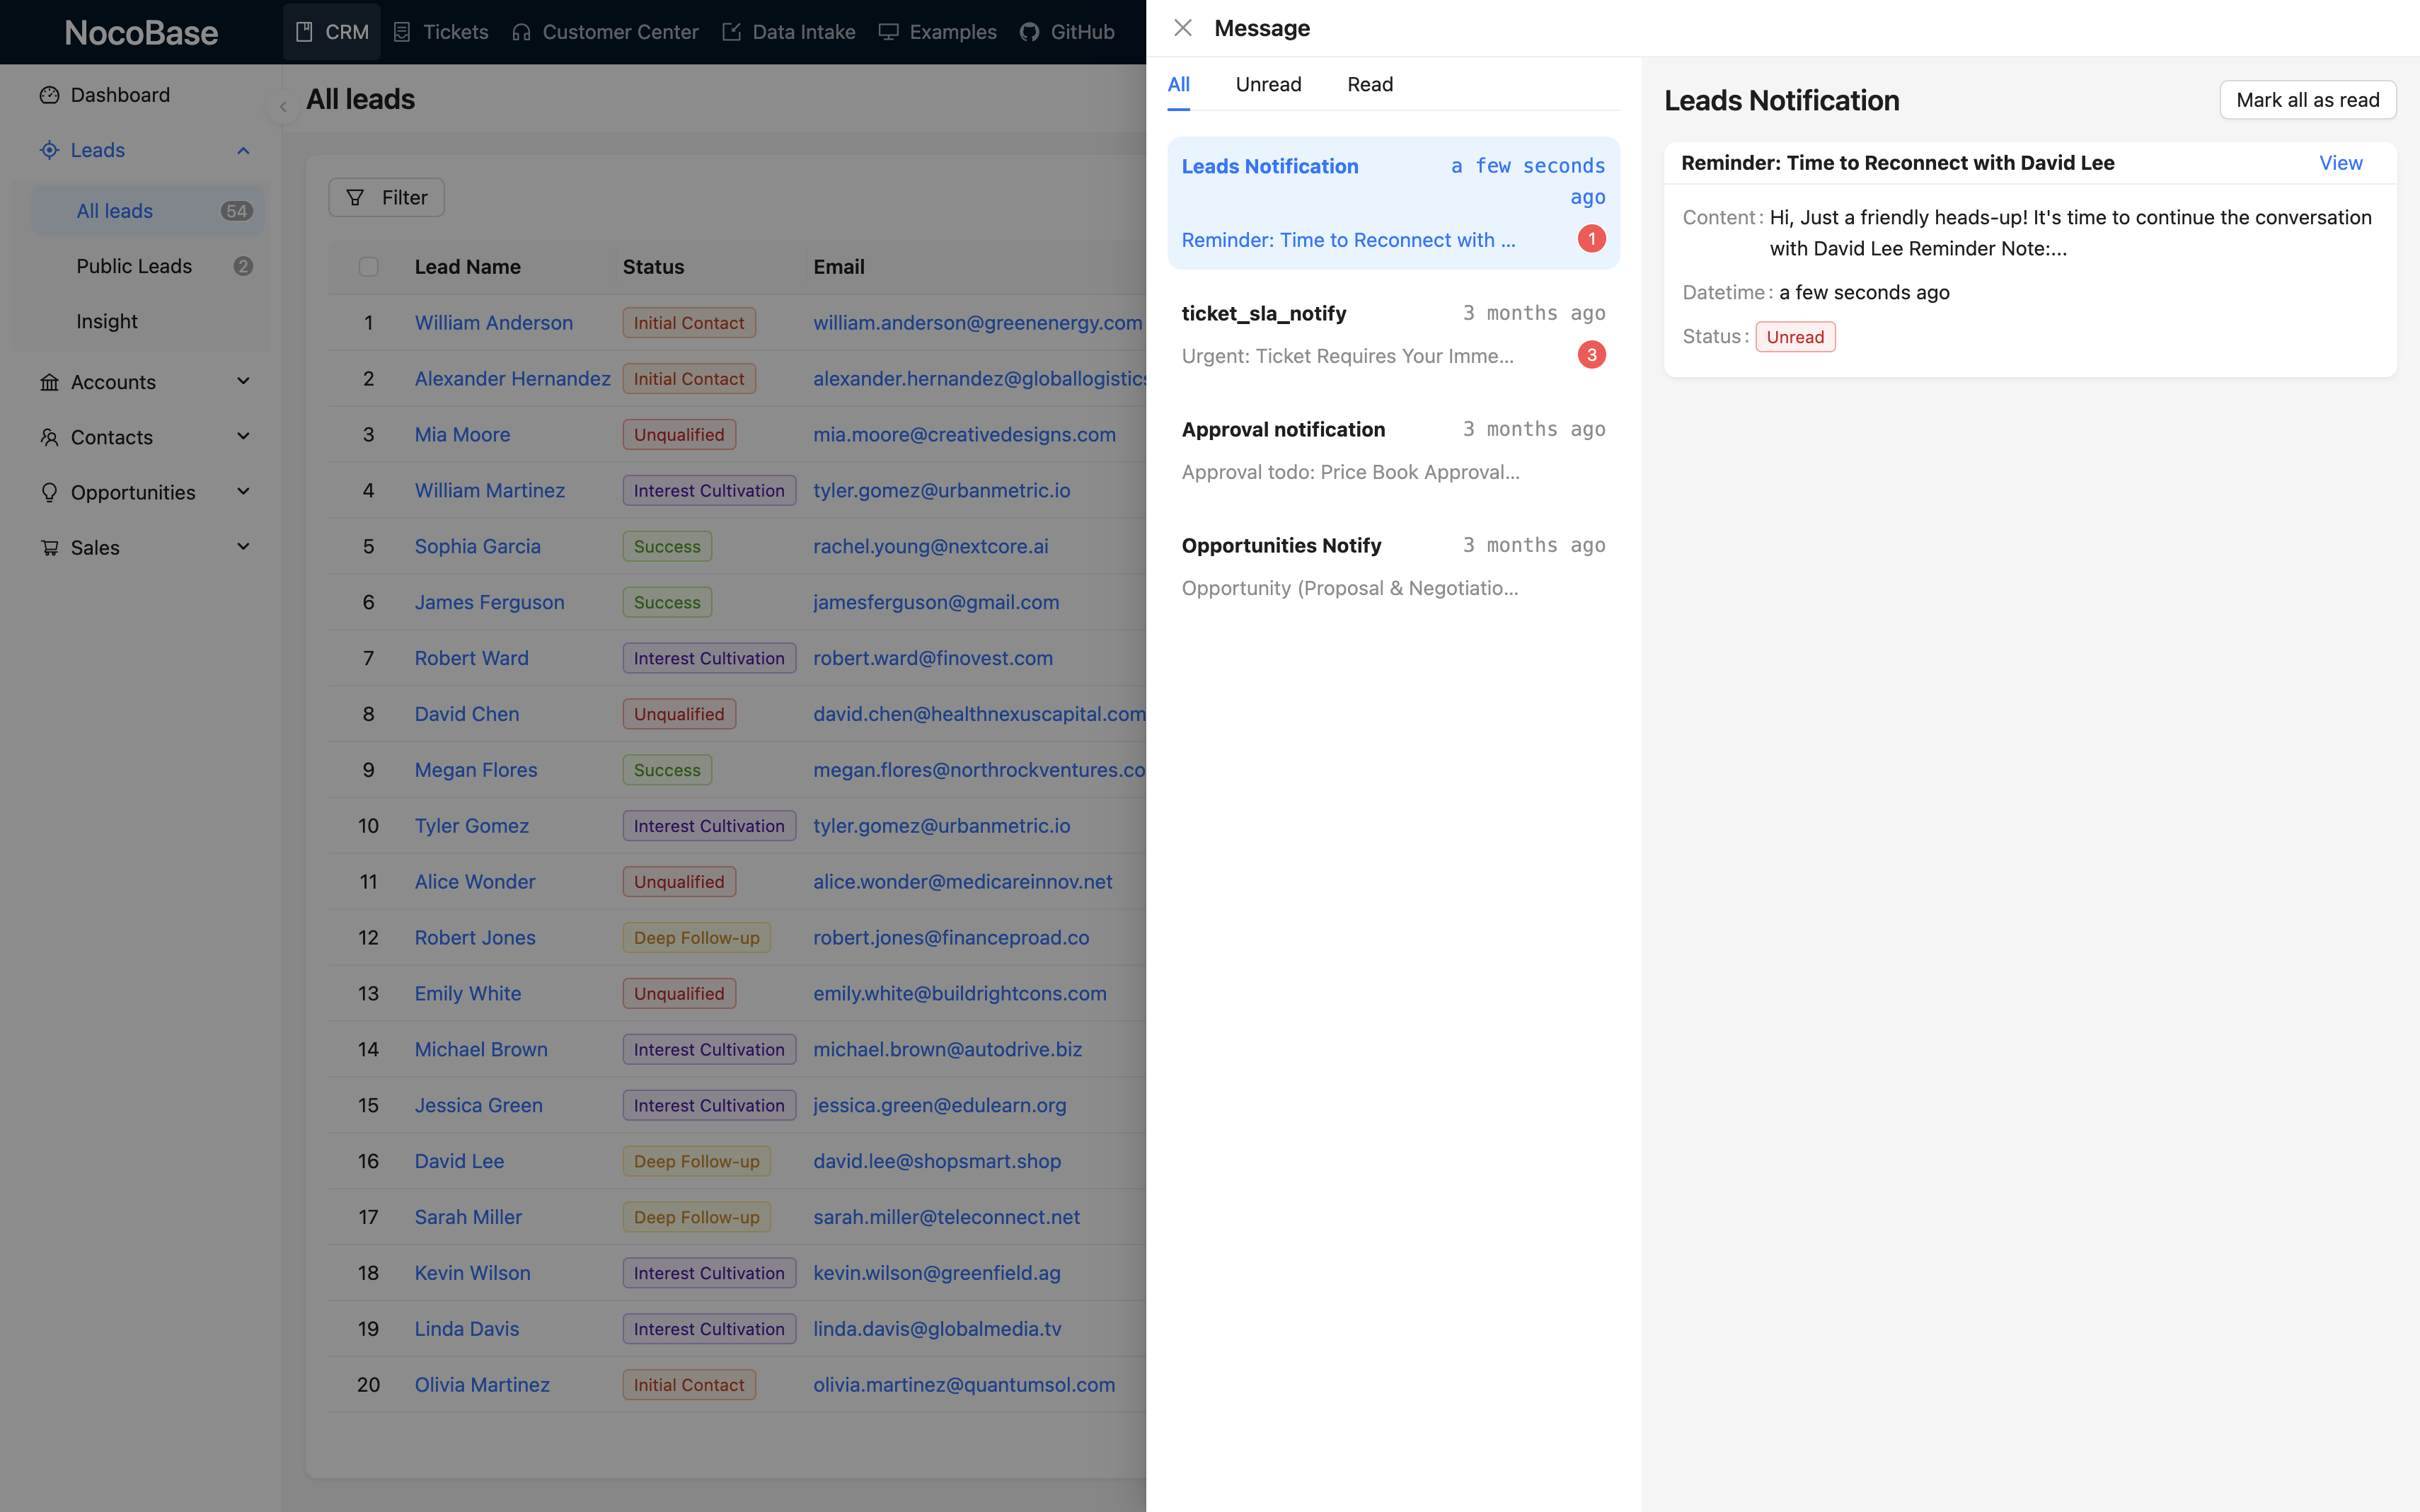The width and height of the screenshot is (2420, 1512).
Task: Switch to the Read messages tab
Action: pos(1369,85)
